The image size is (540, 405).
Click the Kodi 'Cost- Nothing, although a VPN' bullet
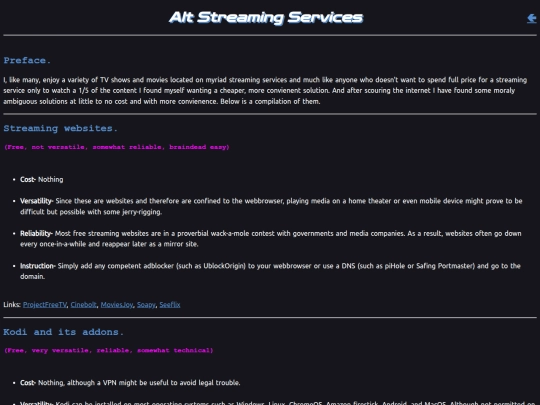click(x=130, y=383)
